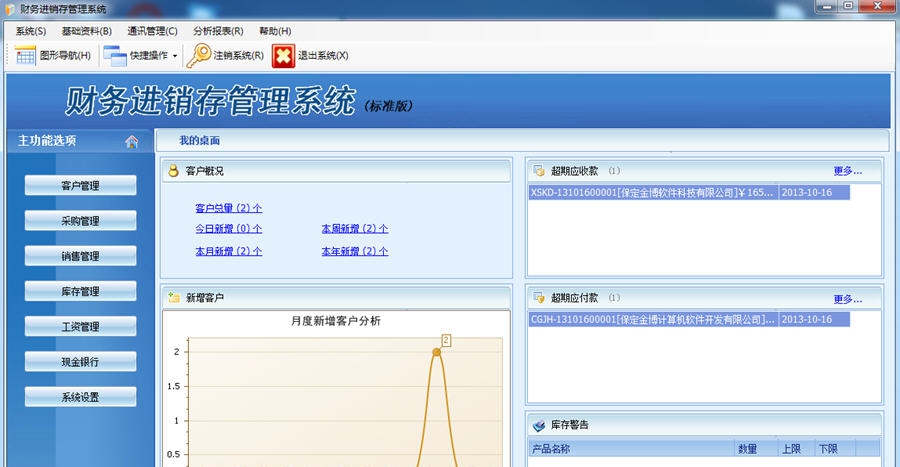The image size is (900, 467).
Task: Click the 今日新增 (0) 个 link
Action: [228, 228]
